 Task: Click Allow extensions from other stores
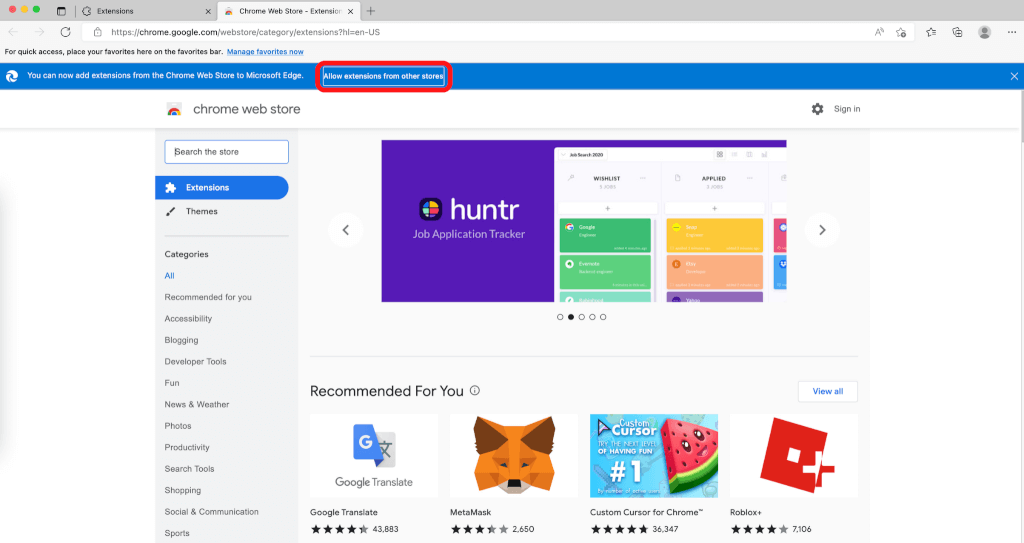point(383,76)
